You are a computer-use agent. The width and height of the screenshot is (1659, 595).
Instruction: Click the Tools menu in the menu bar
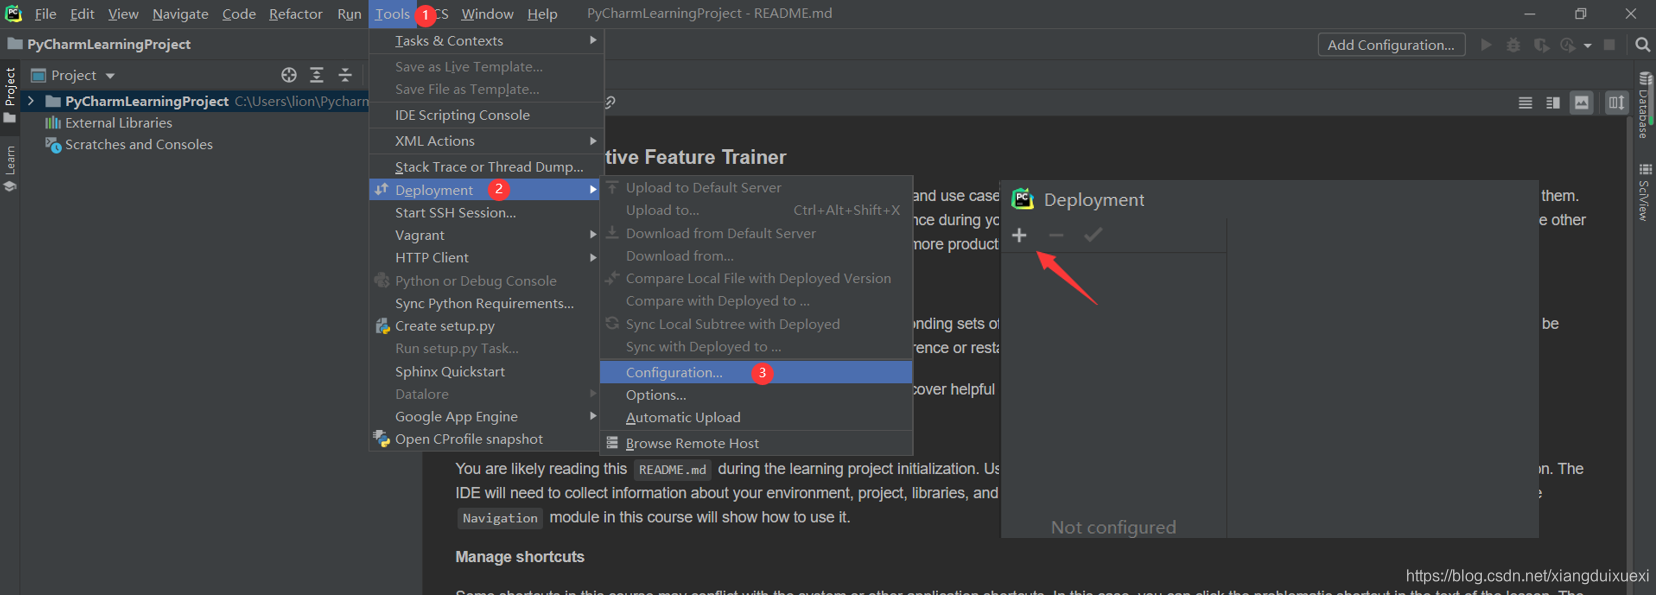tap(392, 14)
